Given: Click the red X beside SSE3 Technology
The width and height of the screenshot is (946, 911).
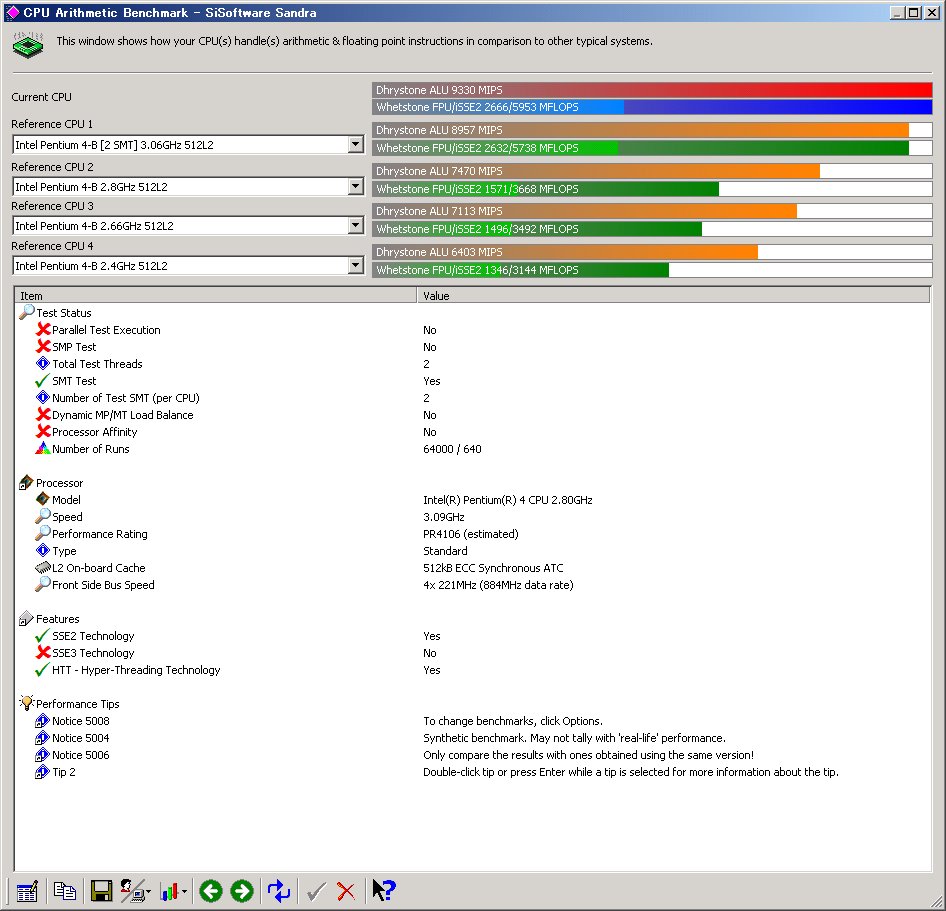Looking at the screenshot, I should coord(43,652).
